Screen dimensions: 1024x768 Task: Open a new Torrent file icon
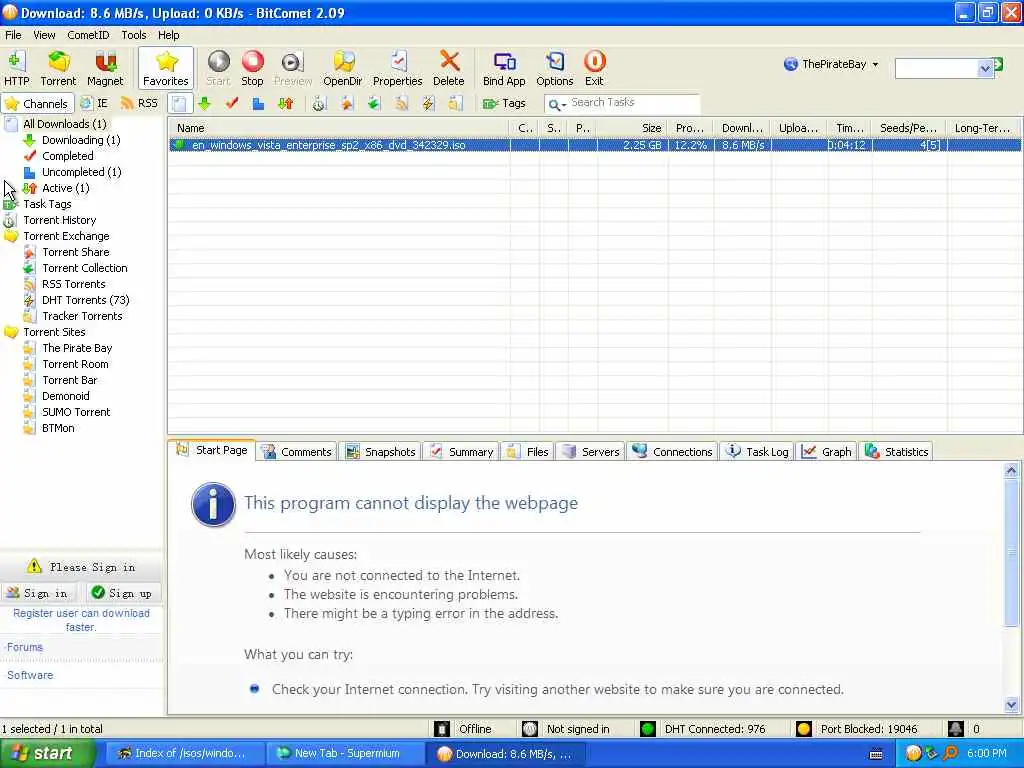(58, 68)
